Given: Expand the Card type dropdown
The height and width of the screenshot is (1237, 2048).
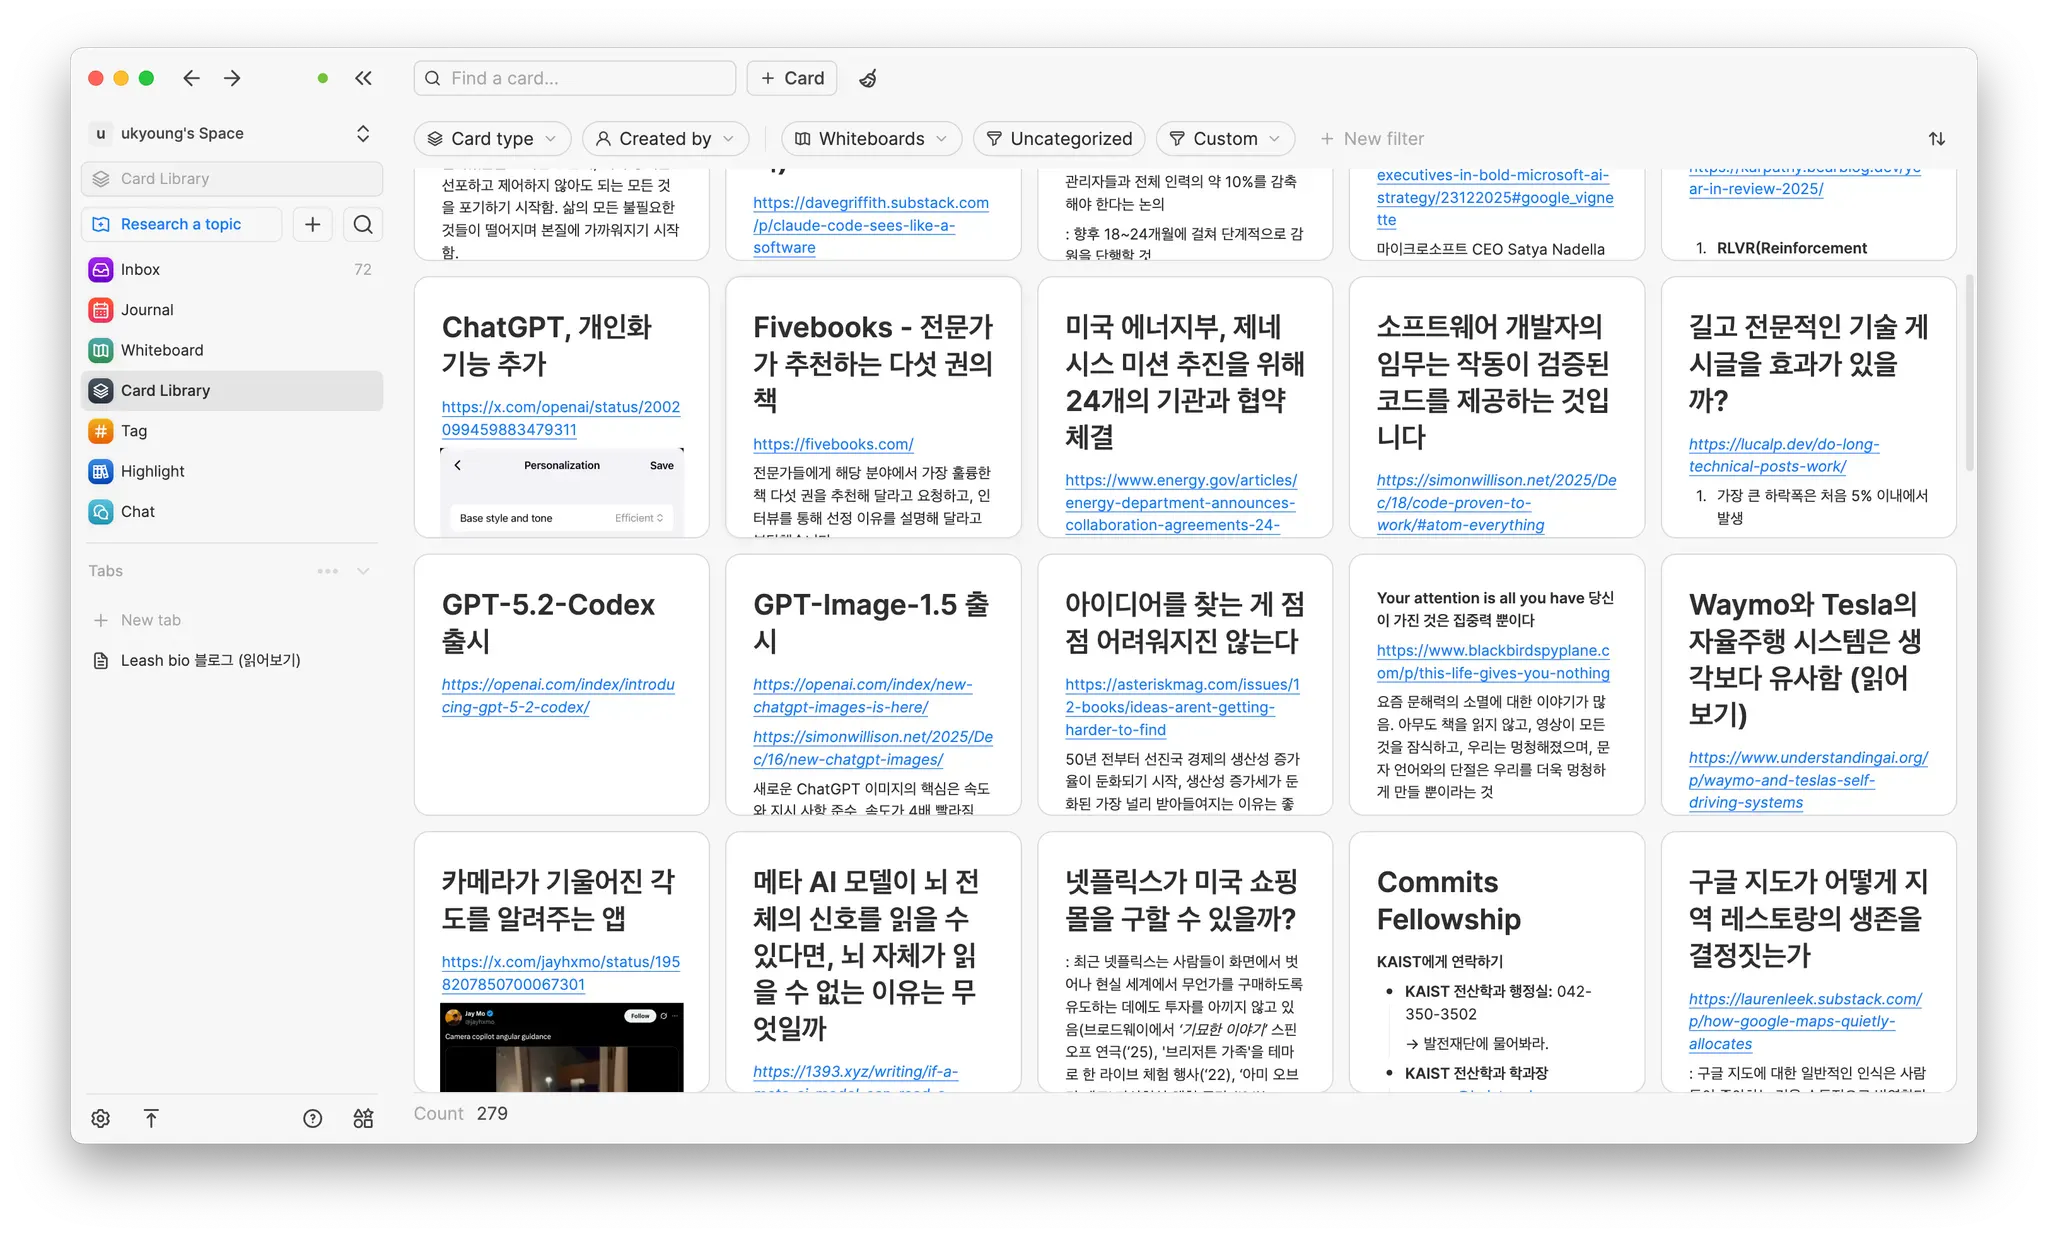Looking at the screenshot, I should pos(492,138).
